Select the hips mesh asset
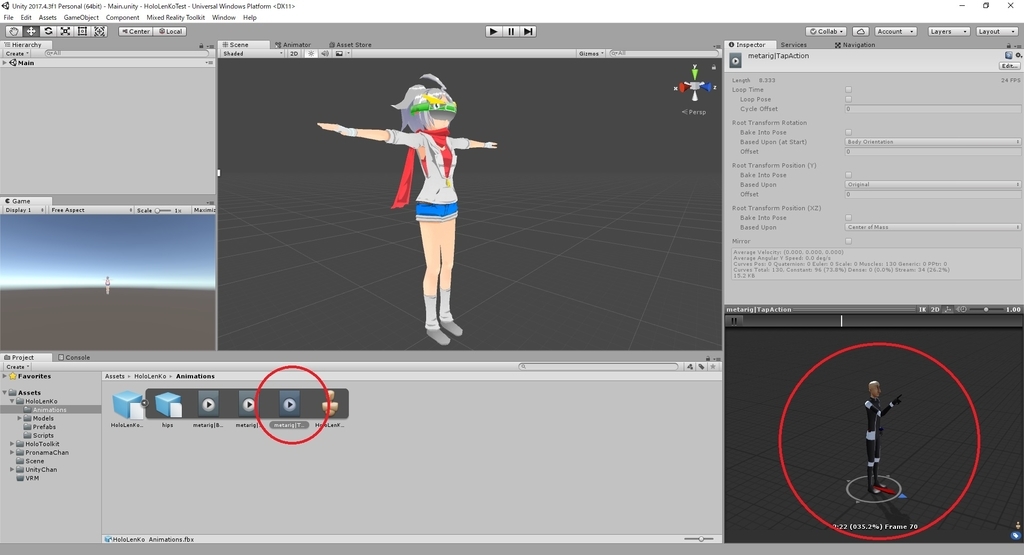 [168, 404]
